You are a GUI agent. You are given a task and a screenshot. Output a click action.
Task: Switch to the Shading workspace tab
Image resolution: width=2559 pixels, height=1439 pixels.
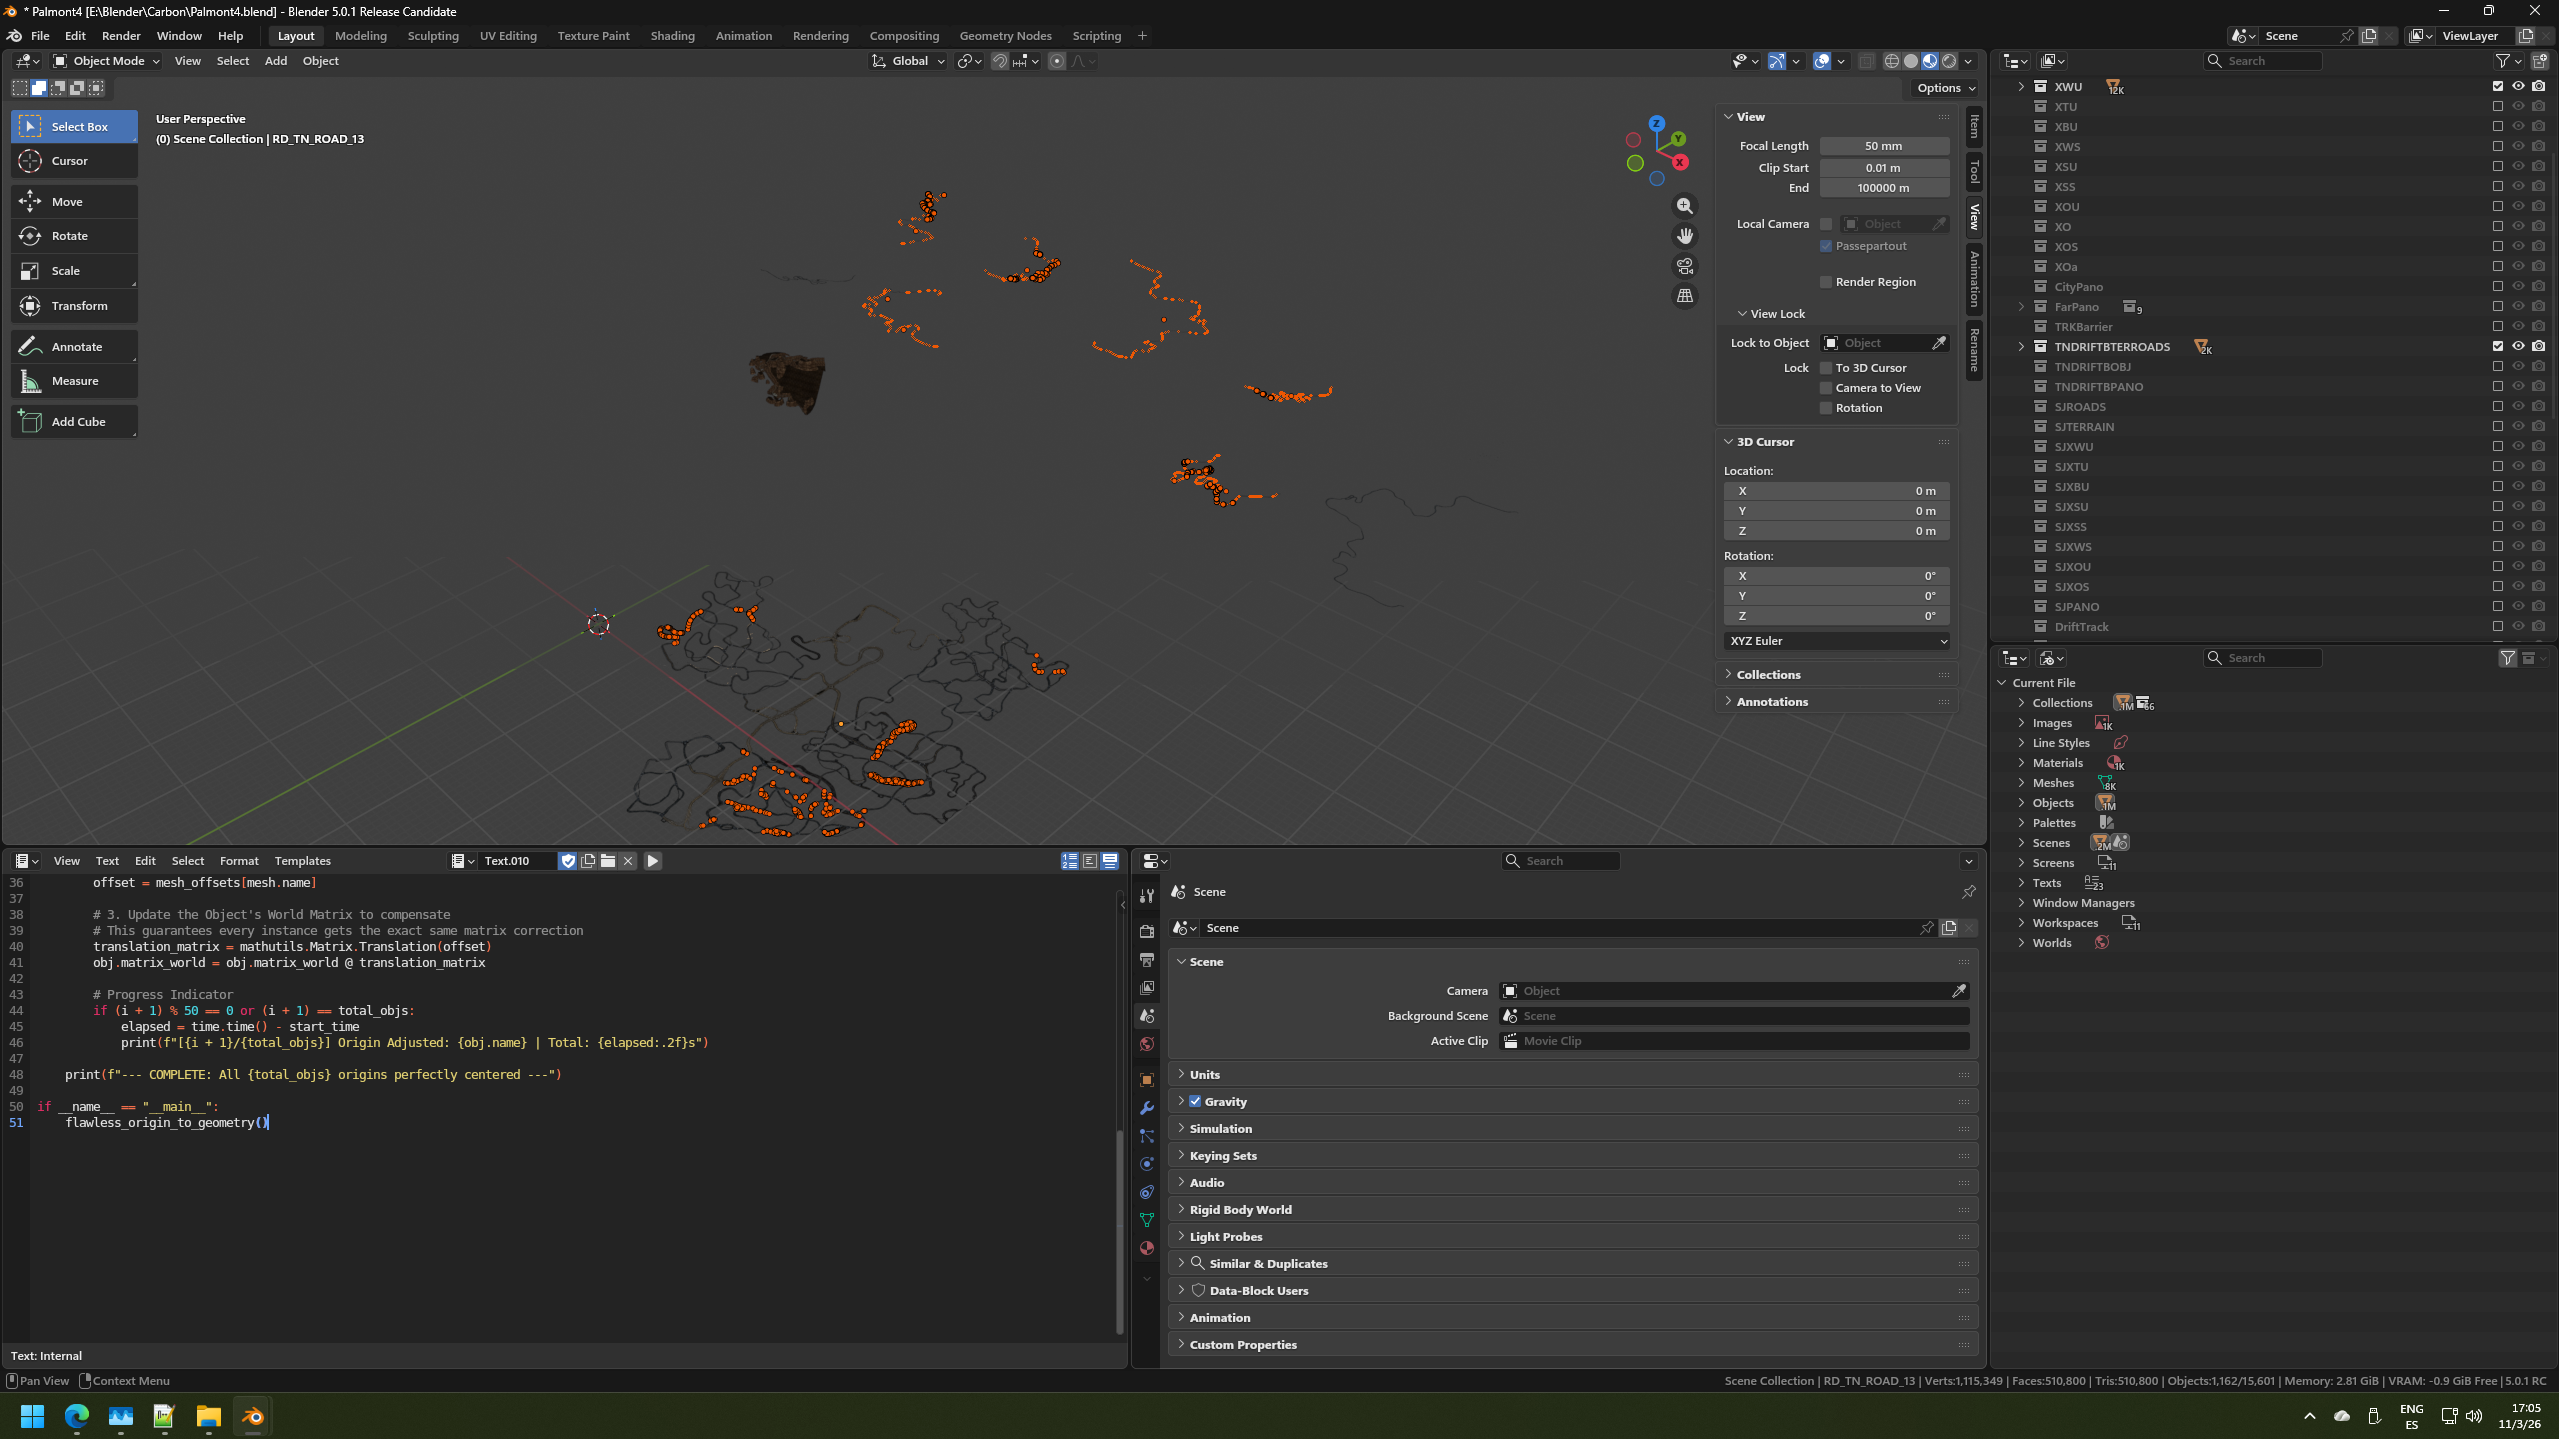(x=672, y=36)
